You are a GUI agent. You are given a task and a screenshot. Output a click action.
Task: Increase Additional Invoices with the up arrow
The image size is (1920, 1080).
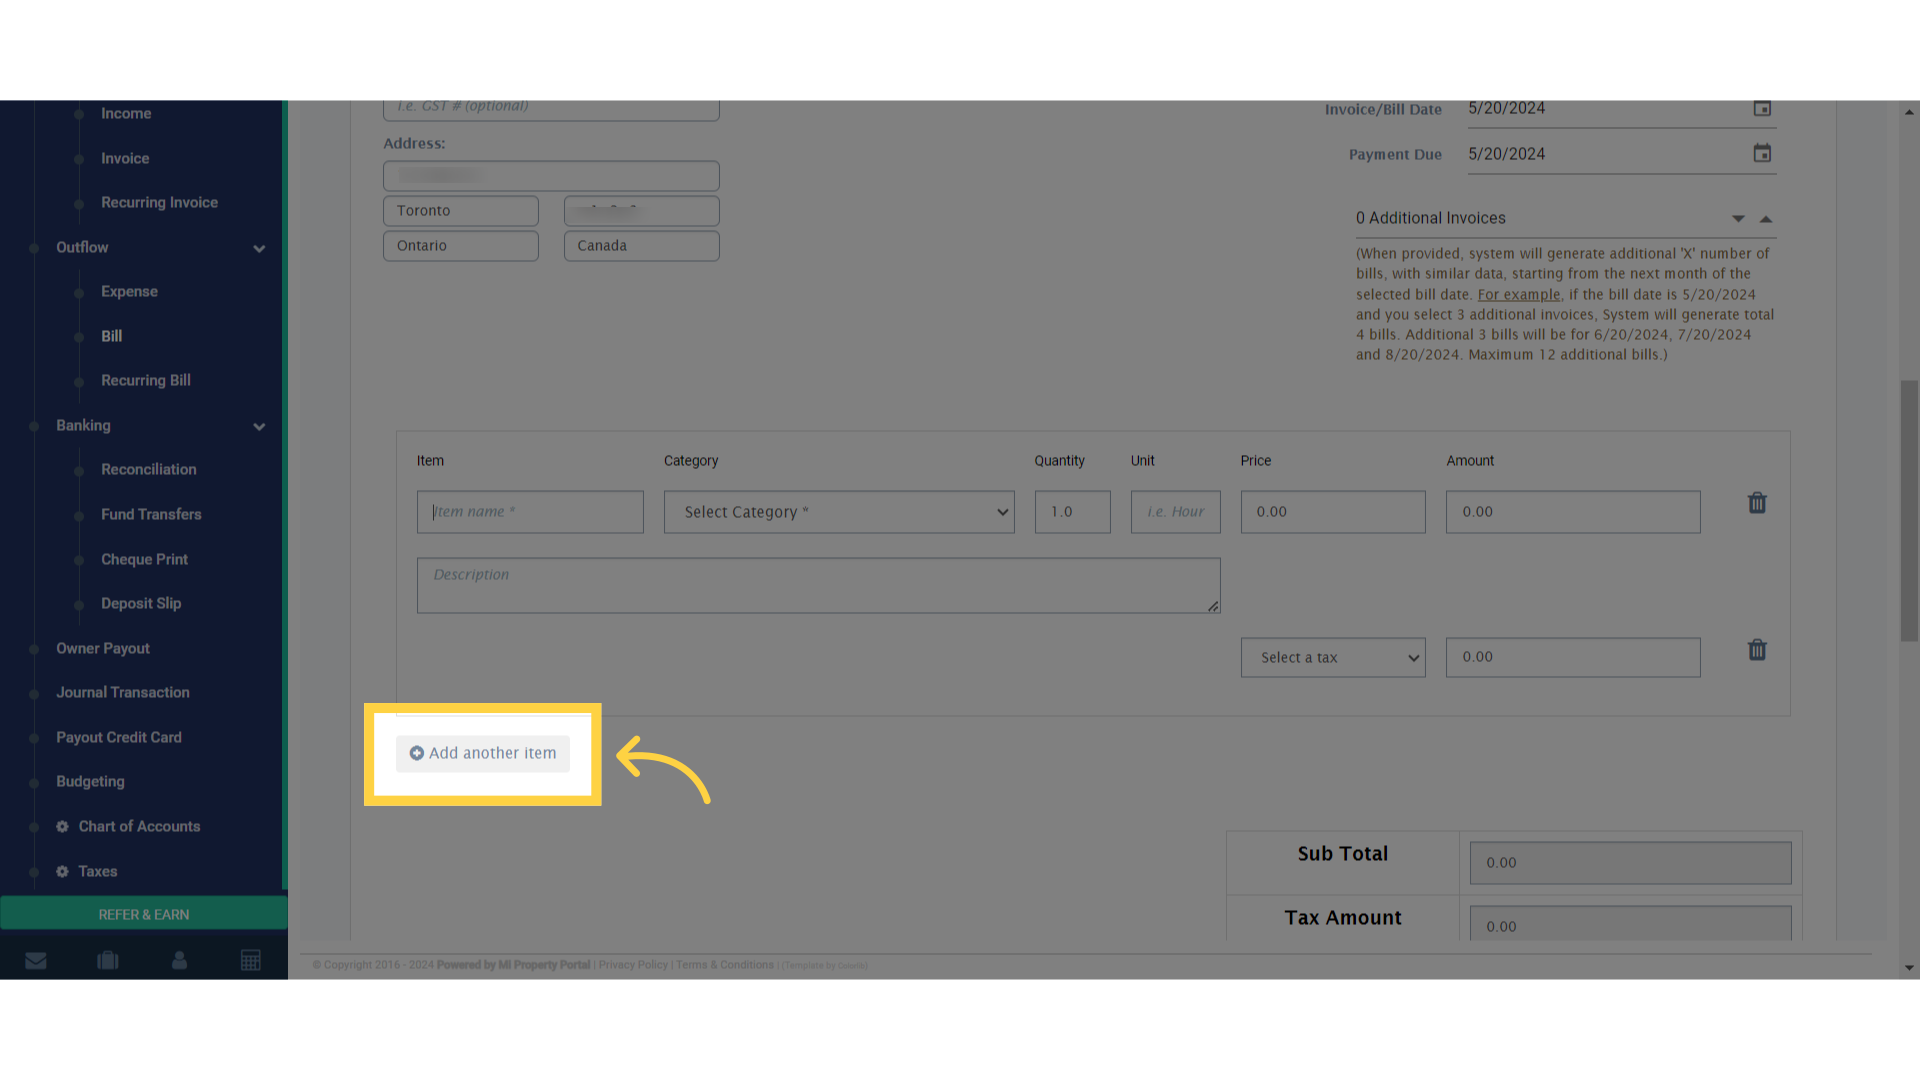[1766, 219]
